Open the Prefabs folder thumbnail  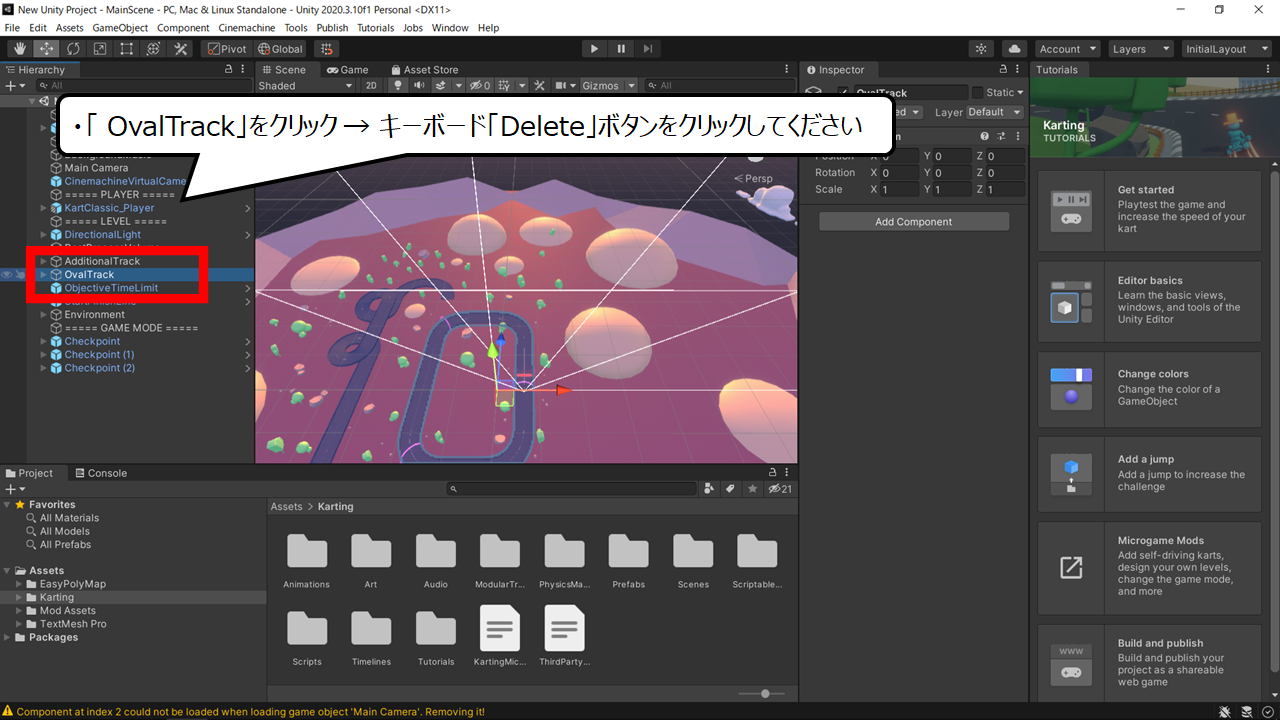tap(628, 553)
